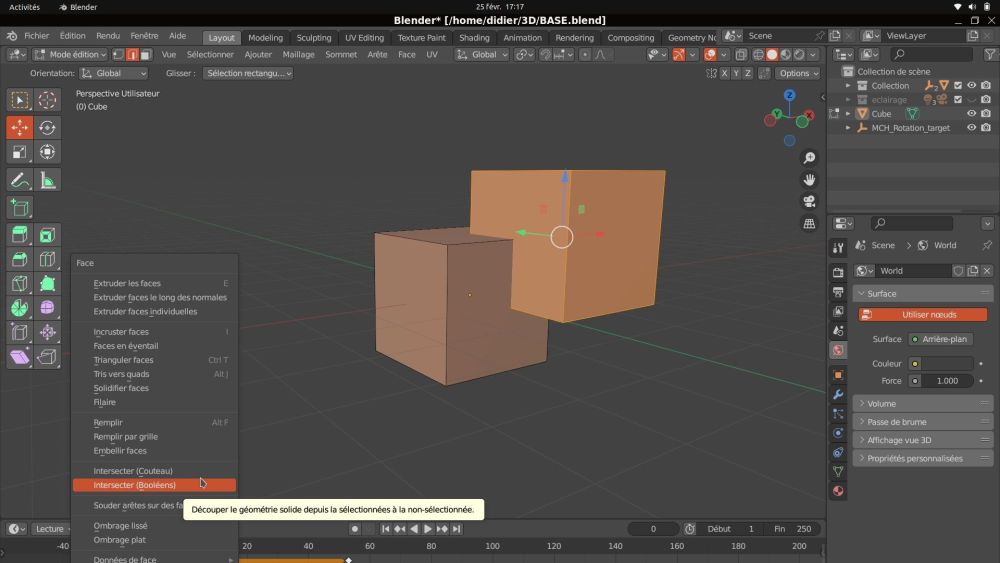Expand the Propriétés personnalisées panel

pyautogui.click(x=923, y=458)
